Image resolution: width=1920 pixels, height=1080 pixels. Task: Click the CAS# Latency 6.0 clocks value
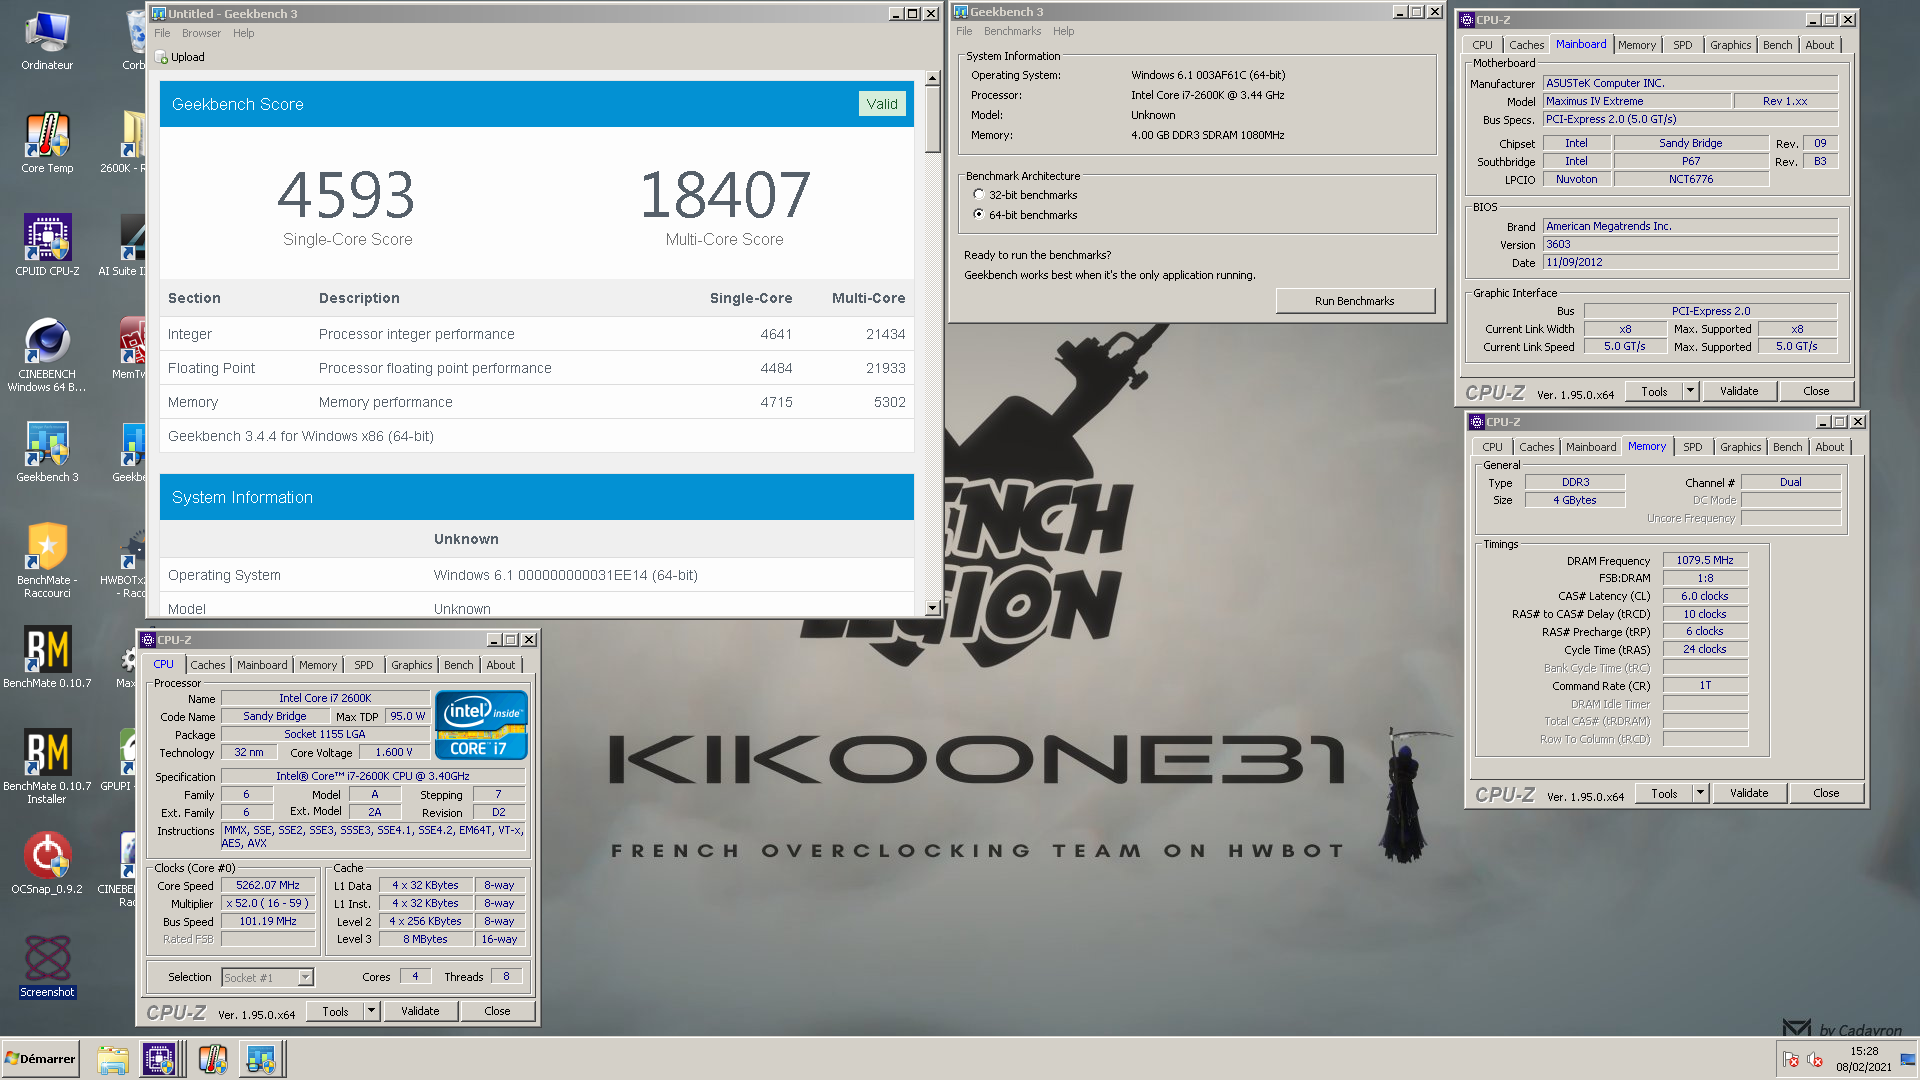tap(1705, 596)
